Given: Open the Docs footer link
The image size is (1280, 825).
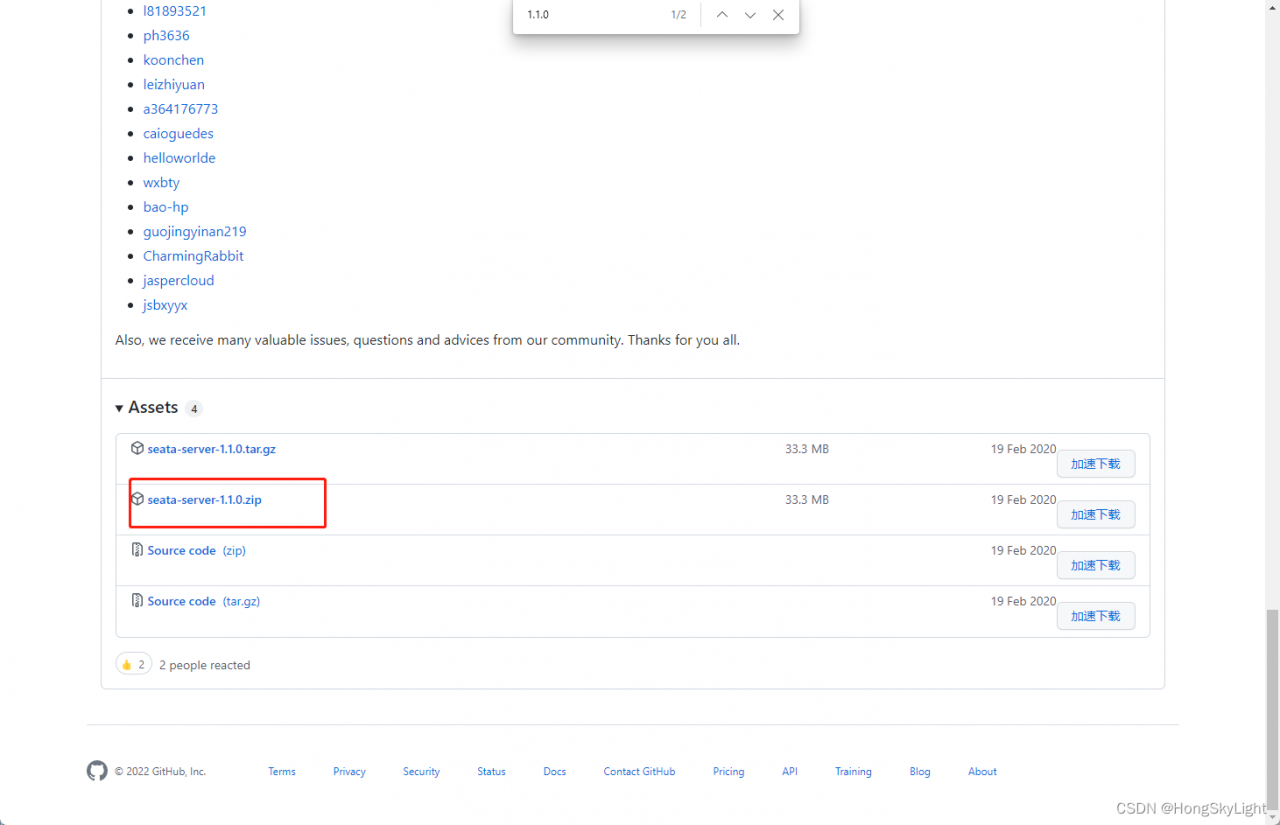Looking at the screenshot, I should pyautogui.click(x=555, y=771).
